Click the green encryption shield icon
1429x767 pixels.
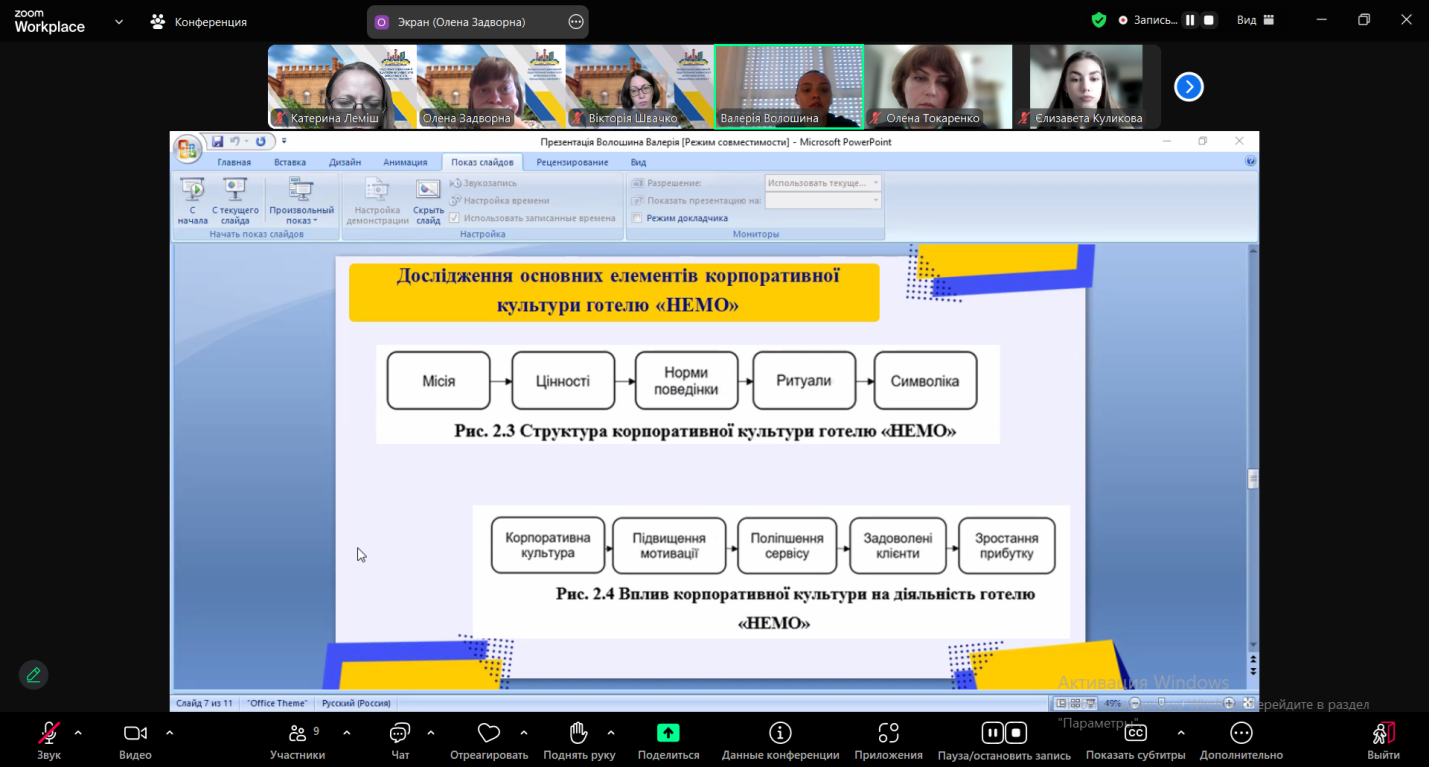click(x=1099, y=20)
